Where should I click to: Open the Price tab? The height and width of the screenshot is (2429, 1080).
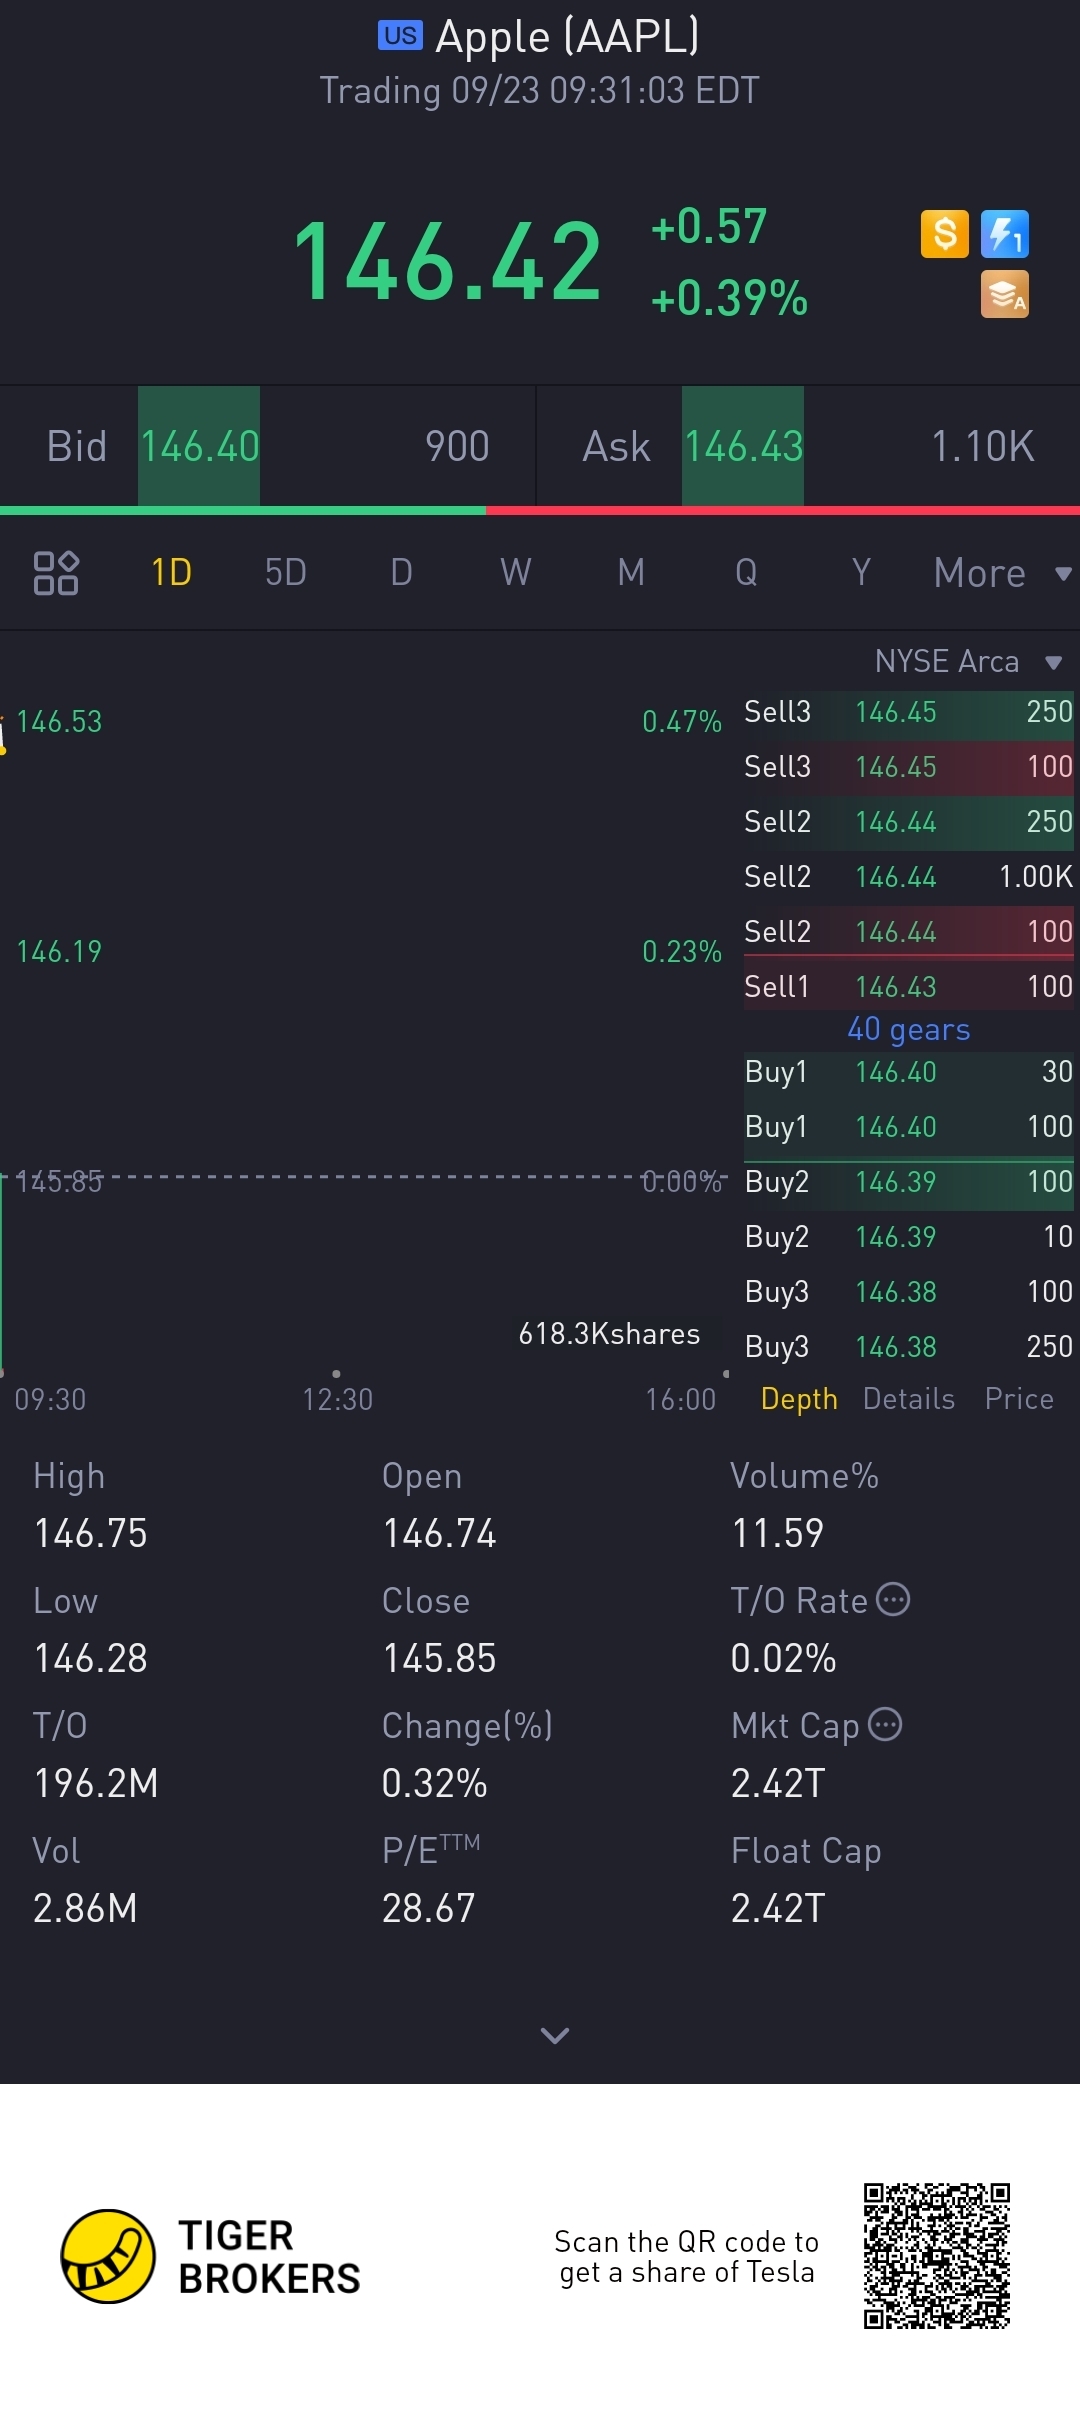(1019, 1398)
